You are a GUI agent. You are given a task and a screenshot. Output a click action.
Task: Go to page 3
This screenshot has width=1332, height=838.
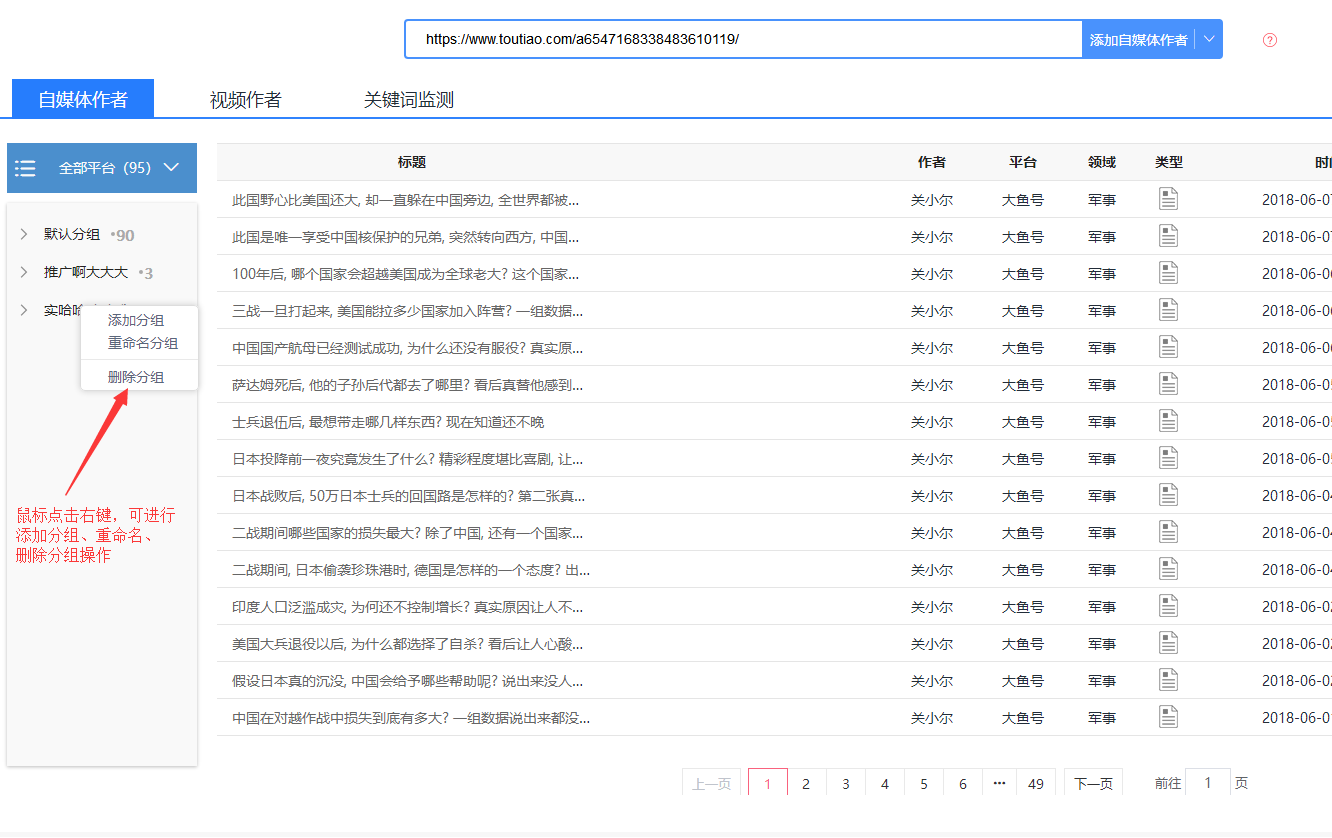[x=845, y=784]
